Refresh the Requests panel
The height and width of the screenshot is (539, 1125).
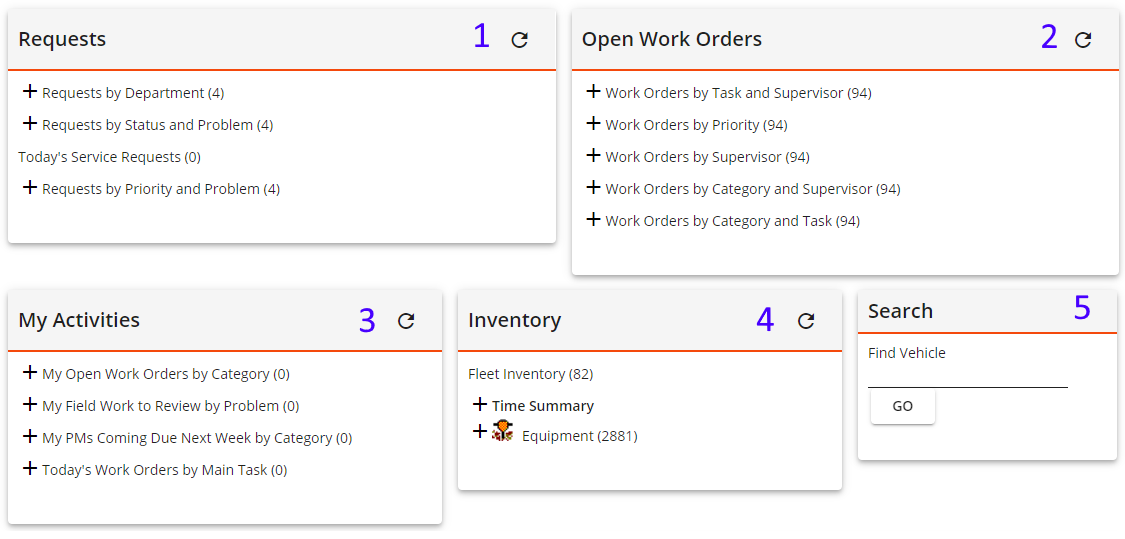(519, 40)
